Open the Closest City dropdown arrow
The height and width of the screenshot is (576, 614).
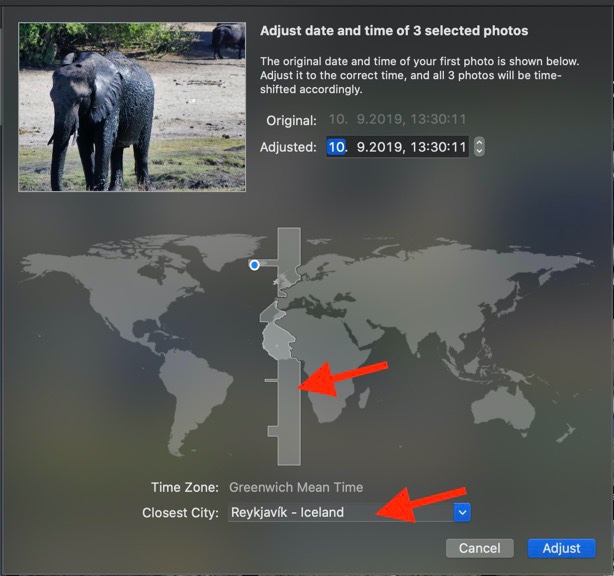[x=462, y=513]
